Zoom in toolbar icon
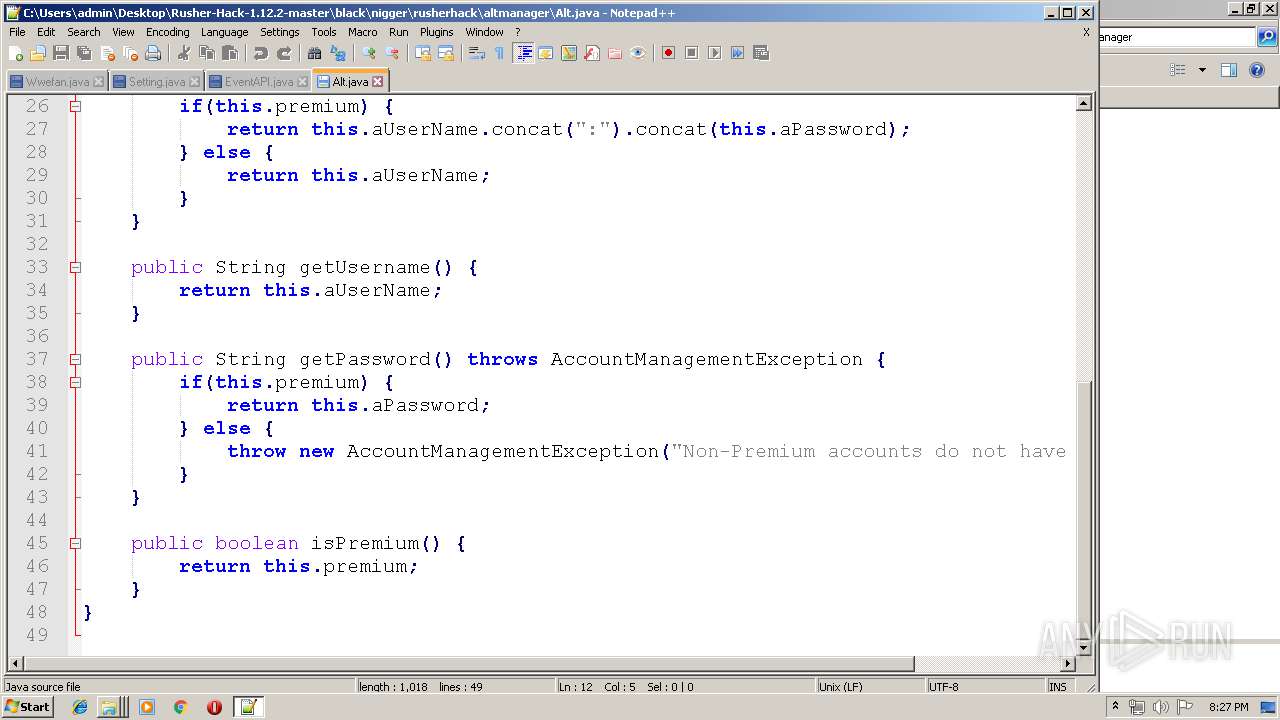This screenshot has width=1280, height=720. [369, 53]
